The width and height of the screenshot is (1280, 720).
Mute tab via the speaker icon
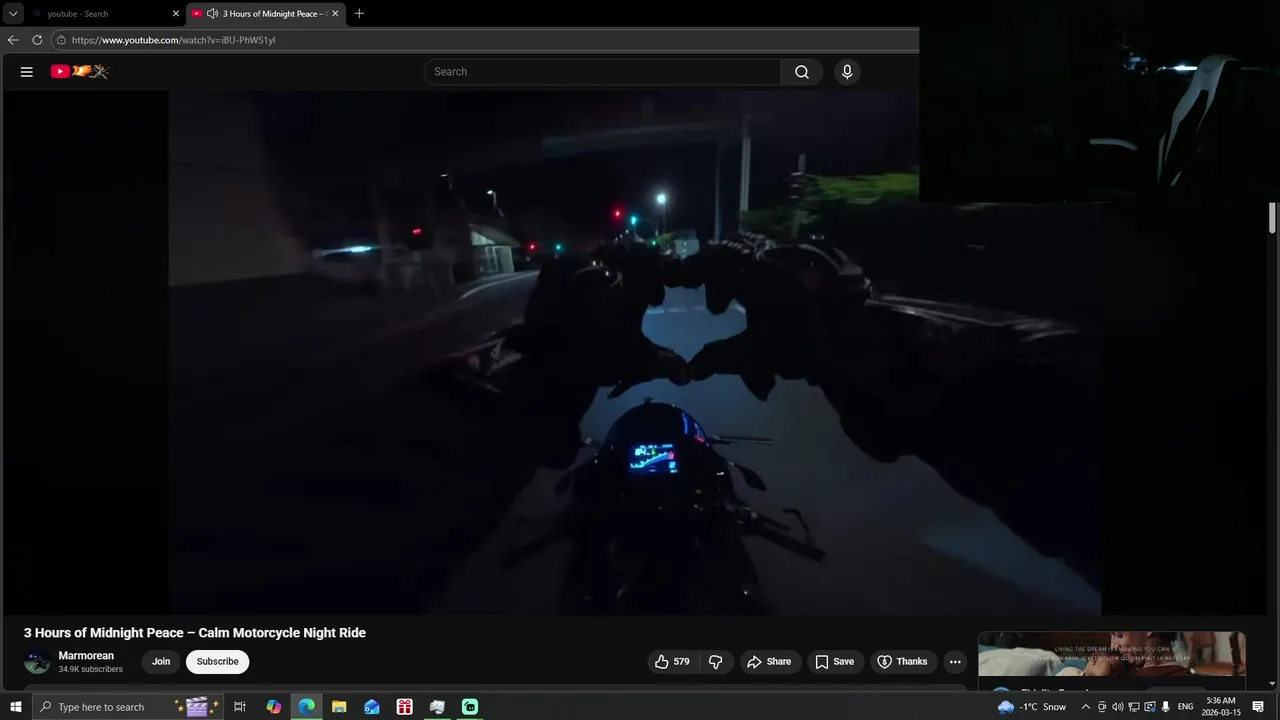(x=212, y=14)
